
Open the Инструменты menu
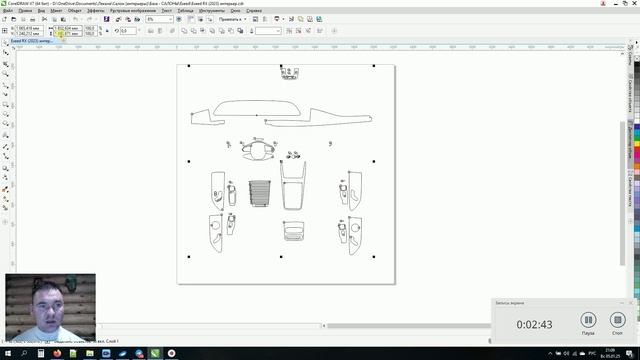(212, 11)
